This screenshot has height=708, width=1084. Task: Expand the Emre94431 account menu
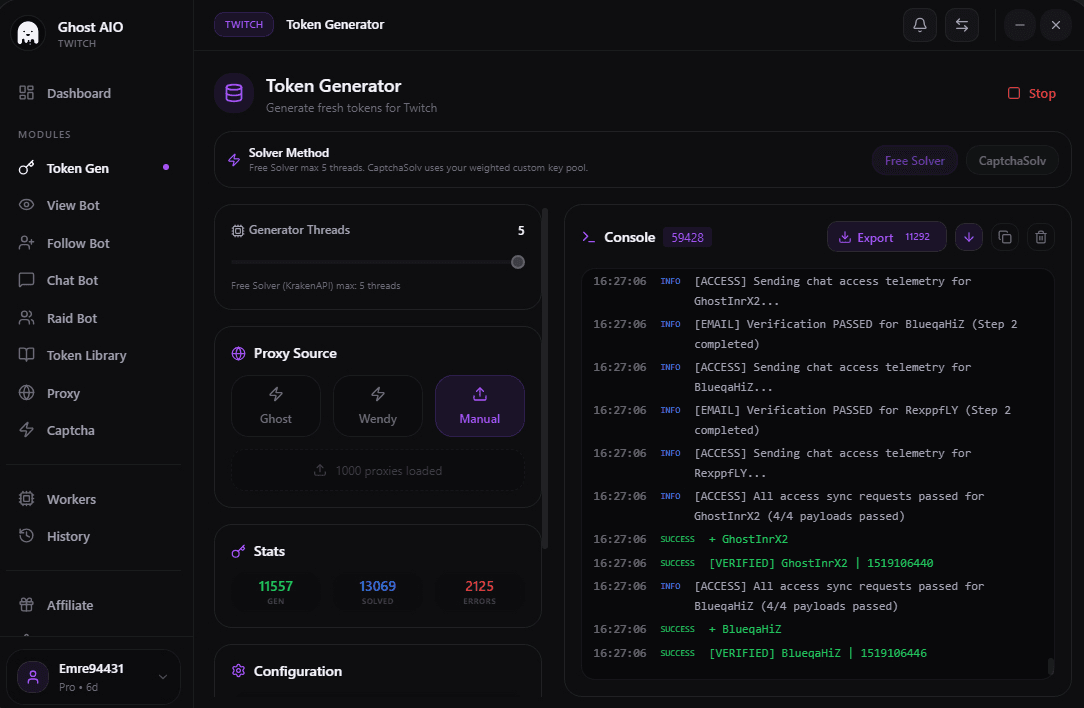point(93,677)
